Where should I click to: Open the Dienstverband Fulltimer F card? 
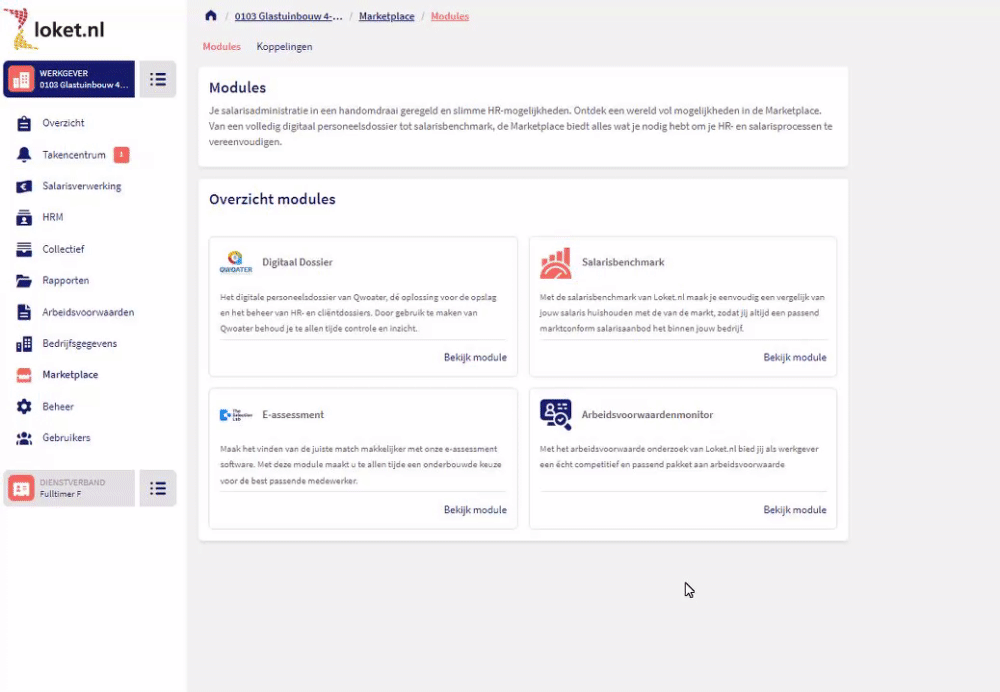[69, 488]
